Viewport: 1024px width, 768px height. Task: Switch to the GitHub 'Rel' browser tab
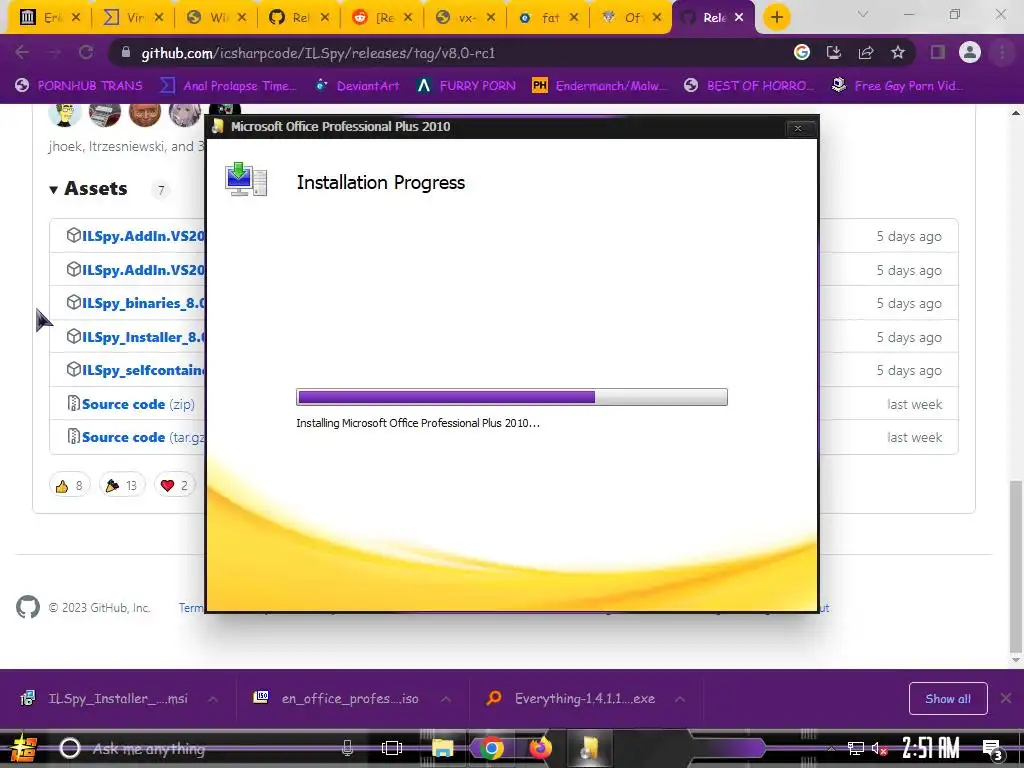(298, 18)
